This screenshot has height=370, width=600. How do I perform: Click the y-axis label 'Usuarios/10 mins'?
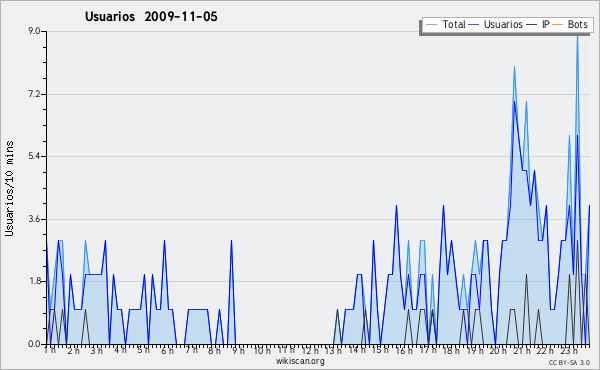pyautogui.click(x=9, y=188)
